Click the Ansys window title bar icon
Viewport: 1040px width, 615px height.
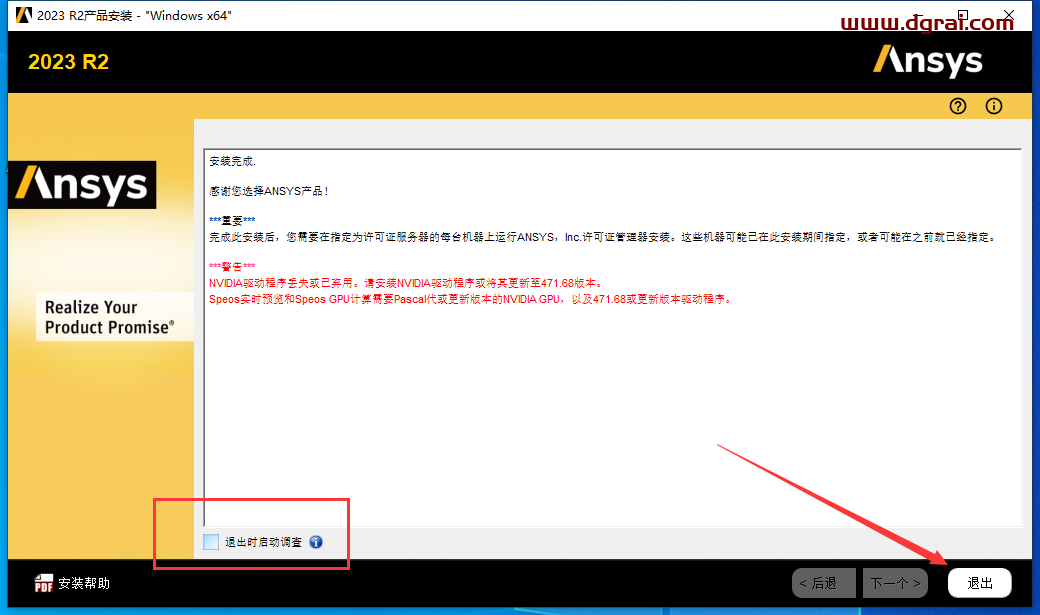23,15
